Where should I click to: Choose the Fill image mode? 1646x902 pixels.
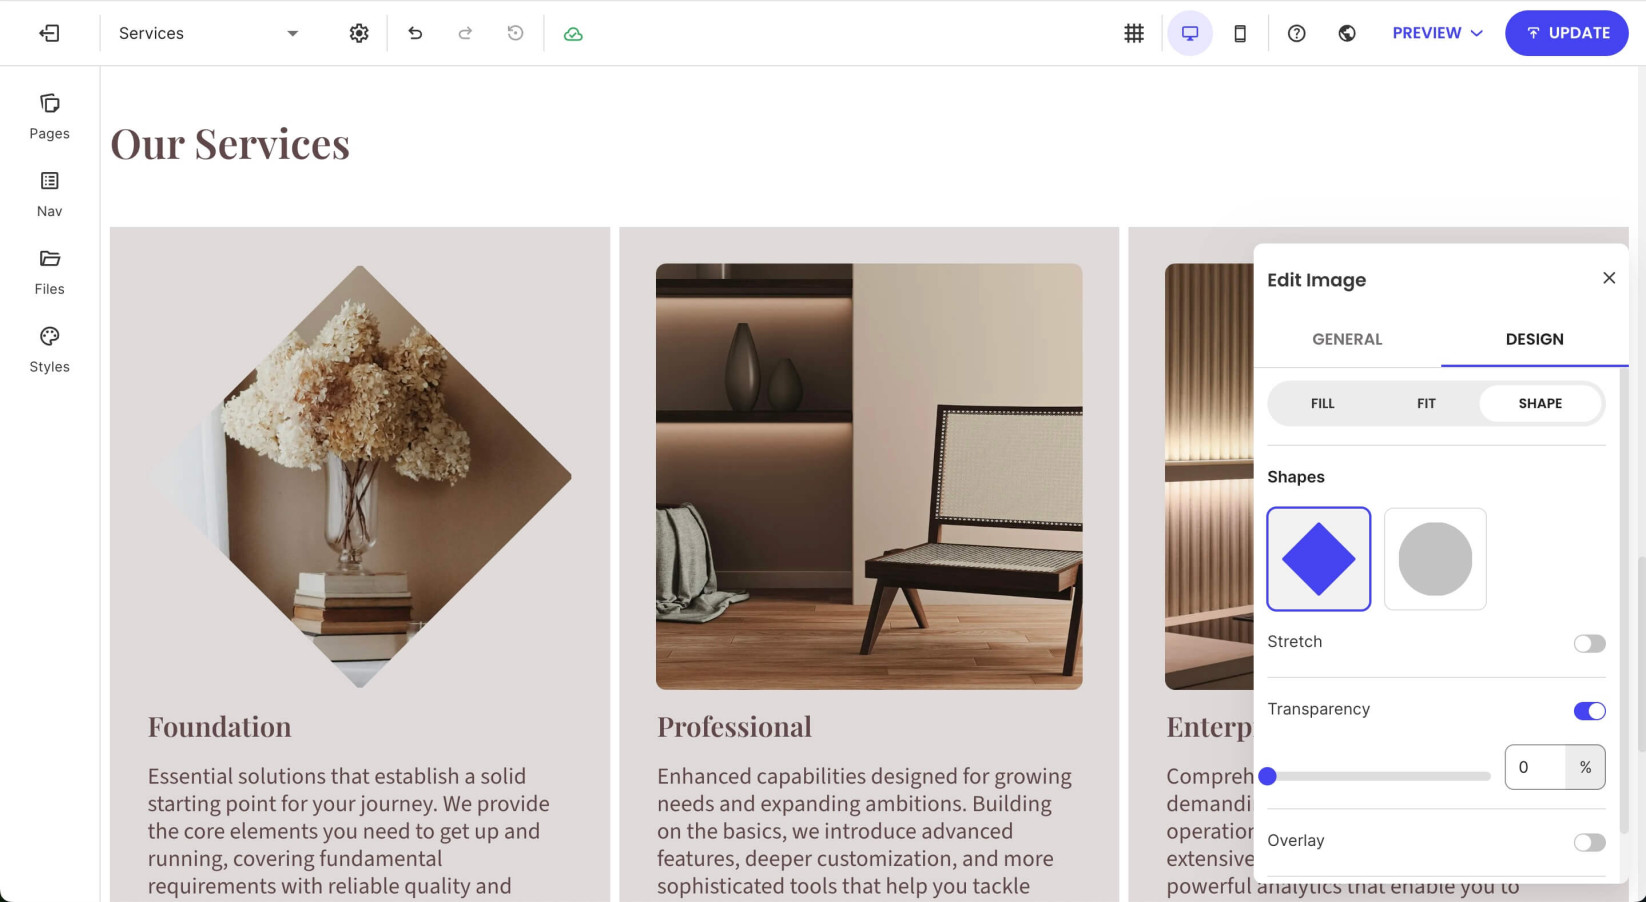[1322, 403]
